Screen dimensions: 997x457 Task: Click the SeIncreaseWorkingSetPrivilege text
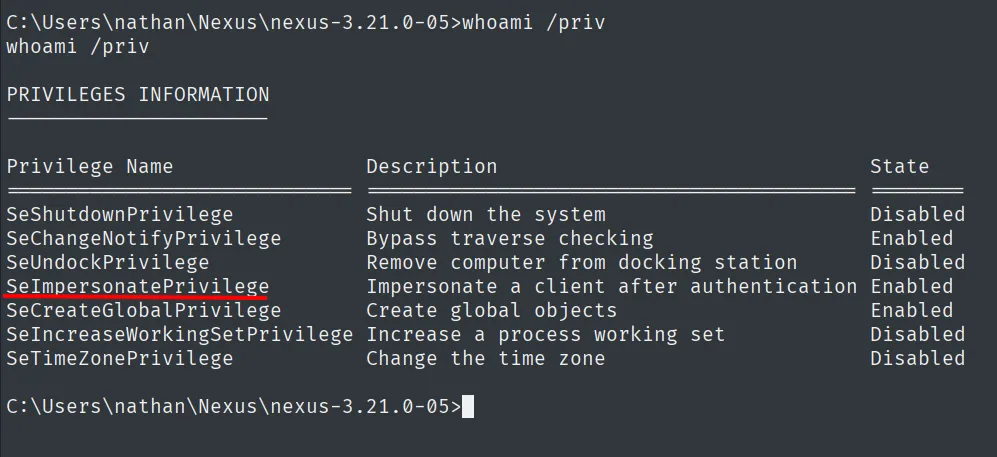tap(179, 335)
